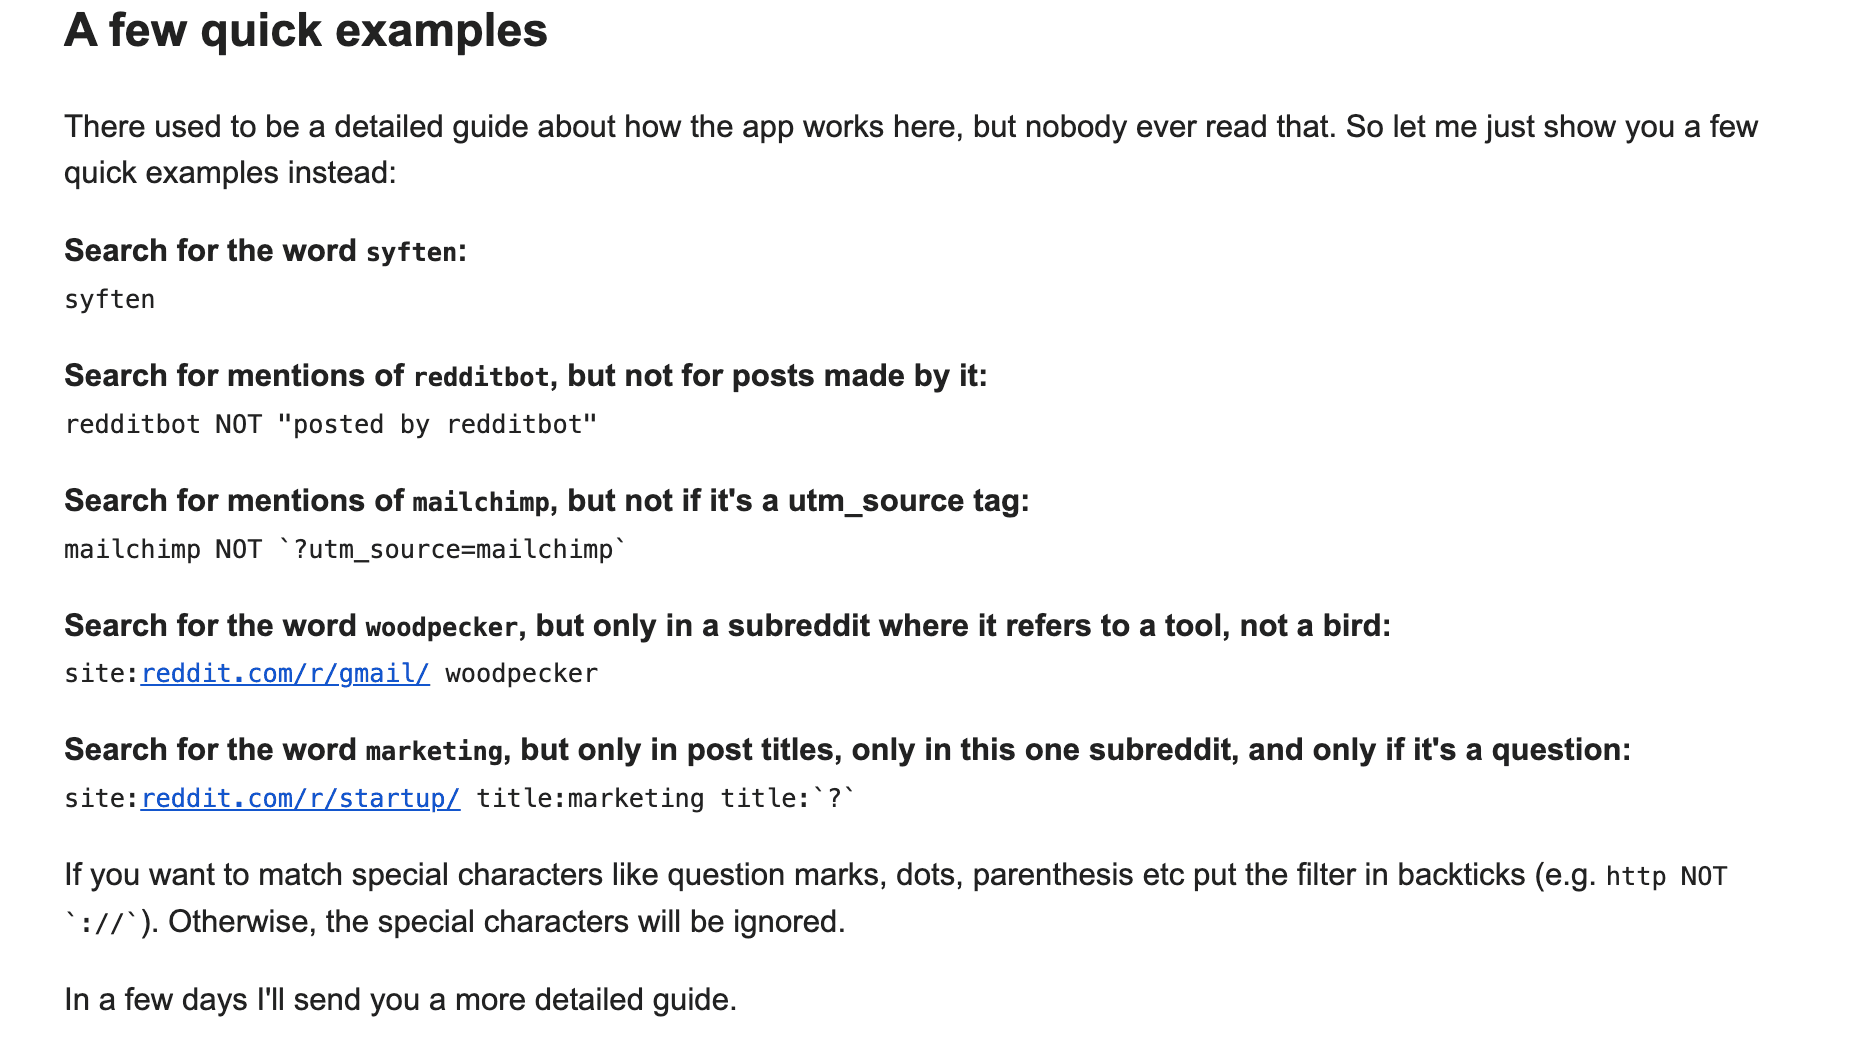Click "site:" prefix before the gmail link

click(x=101, y=674)
